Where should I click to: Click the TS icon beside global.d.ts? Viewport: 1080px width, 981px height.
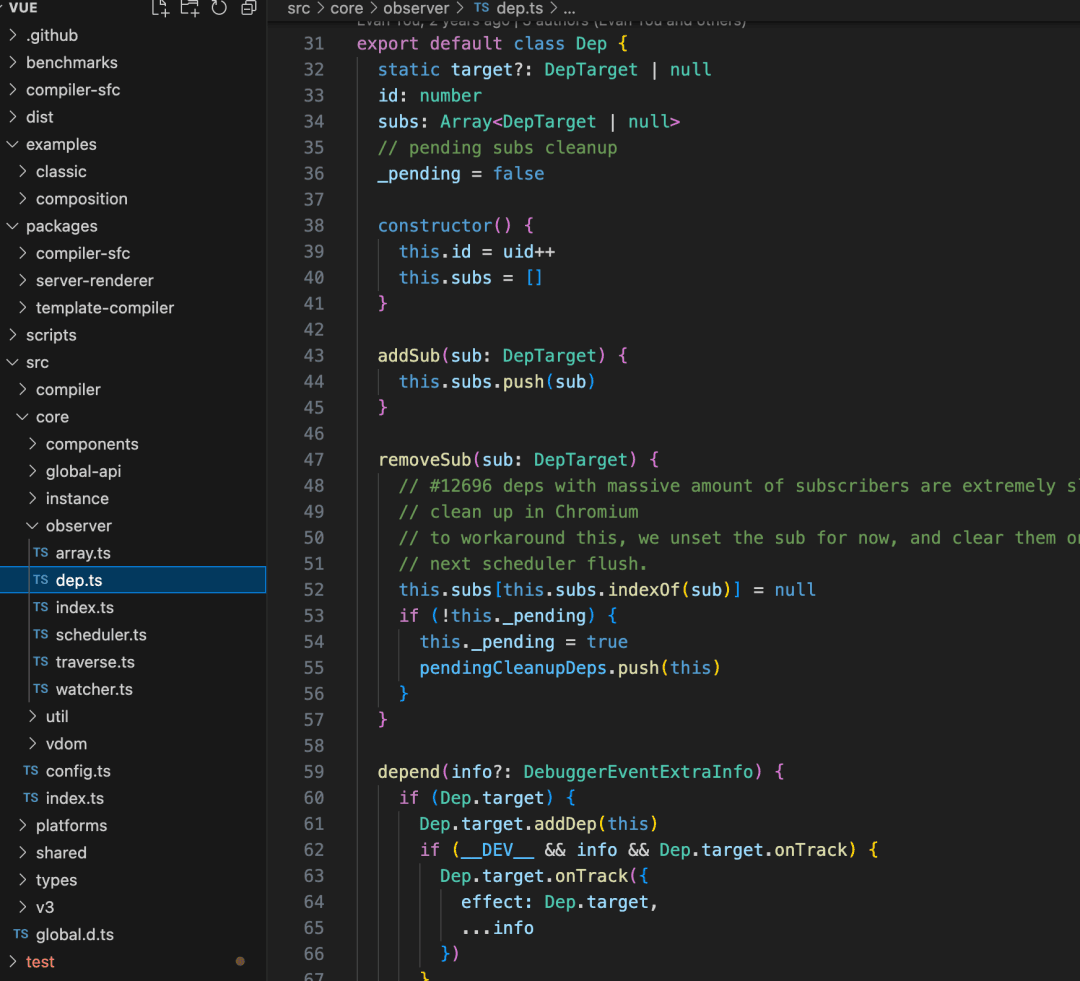point(21,934)
